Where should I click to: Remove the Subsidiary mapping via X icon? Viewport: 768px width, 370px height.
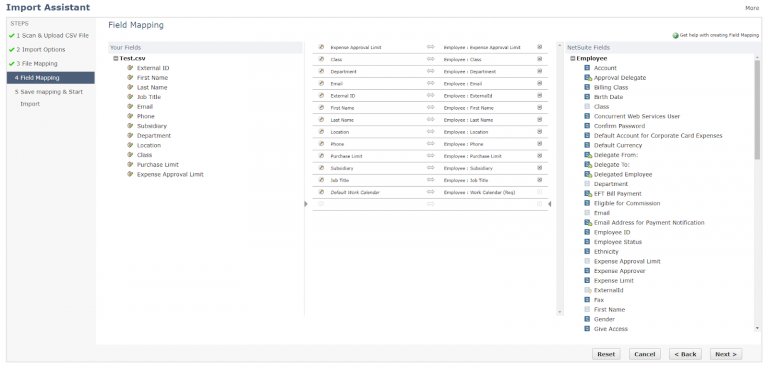click(540, 168)
